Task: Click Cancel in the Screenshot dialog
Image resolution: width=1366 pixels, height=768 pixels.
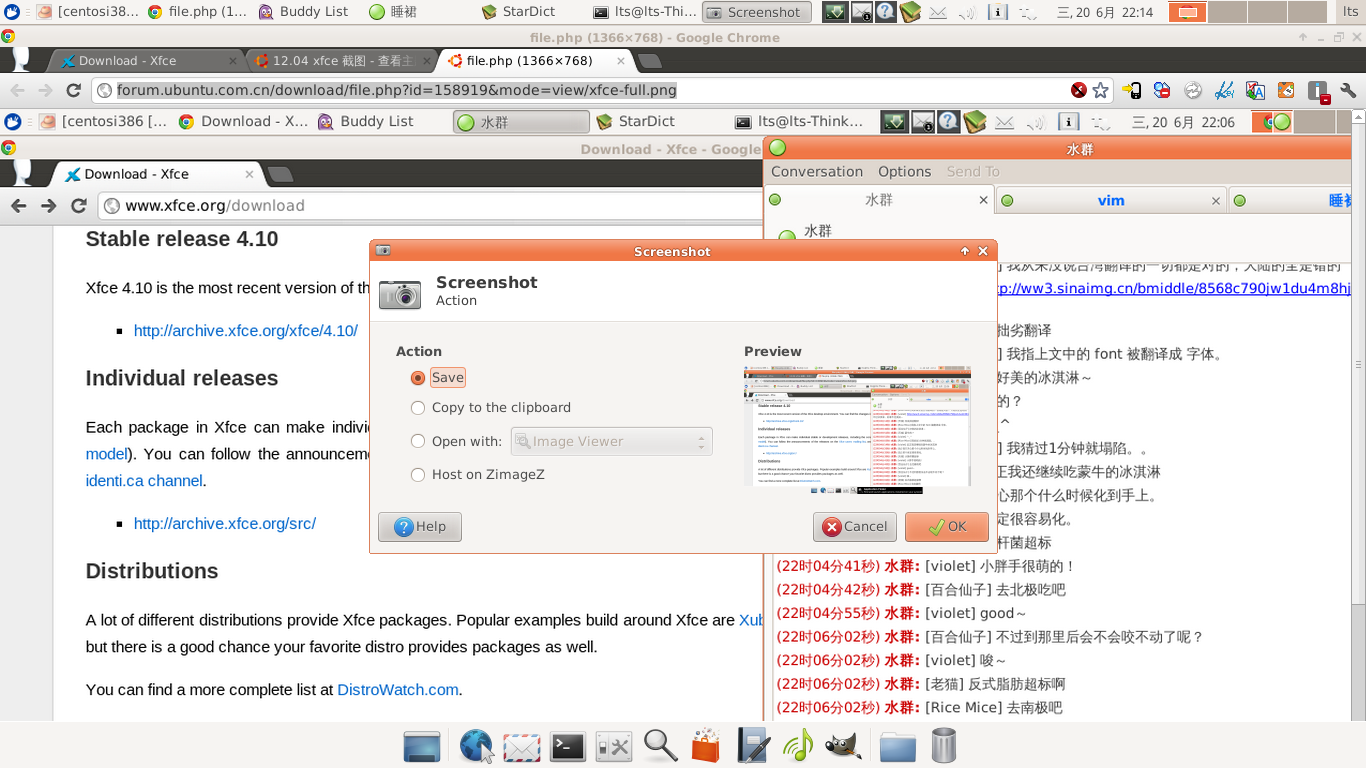Action: tap(855, 527)
